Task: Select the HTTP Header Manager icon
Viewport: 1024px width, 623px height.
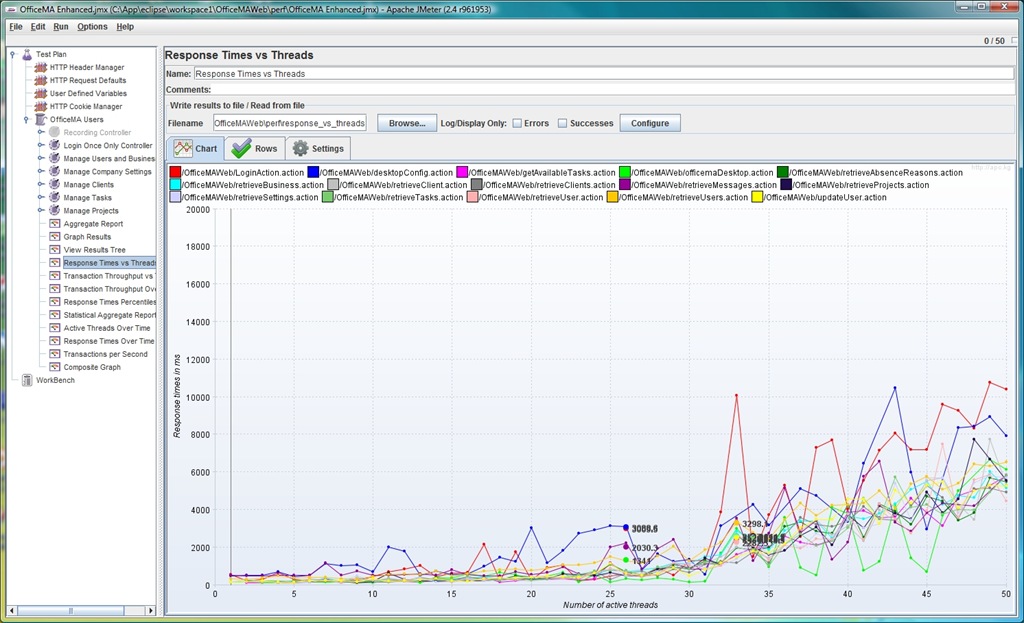Action: [x=40, y=67]
